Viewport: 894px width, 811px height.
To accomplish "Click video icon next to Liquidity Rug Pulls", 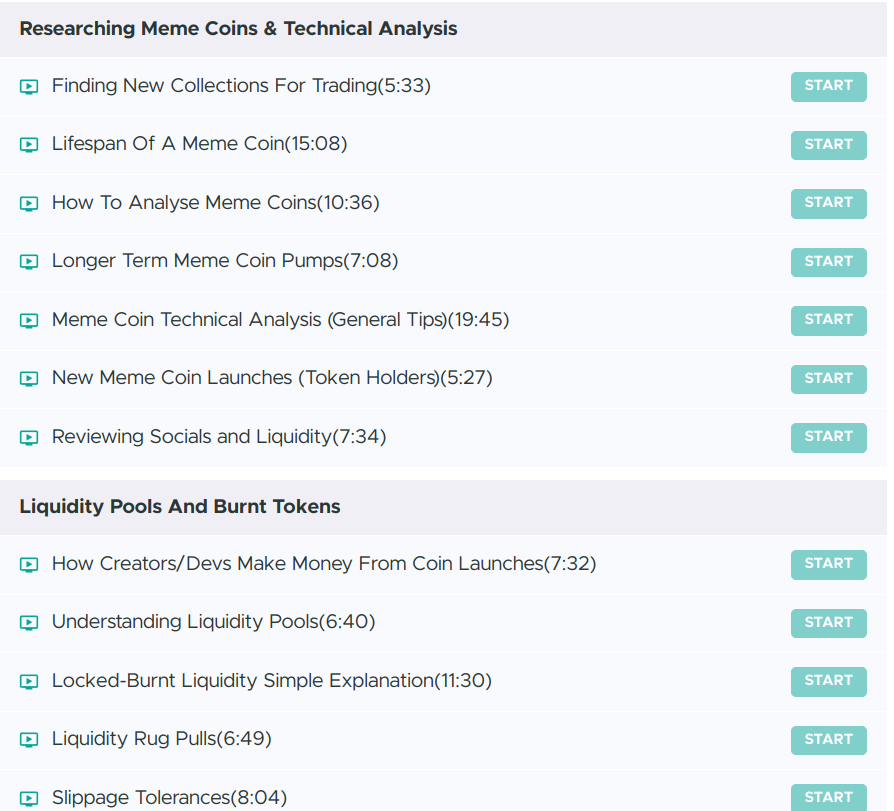I will [x=29, y=740].
